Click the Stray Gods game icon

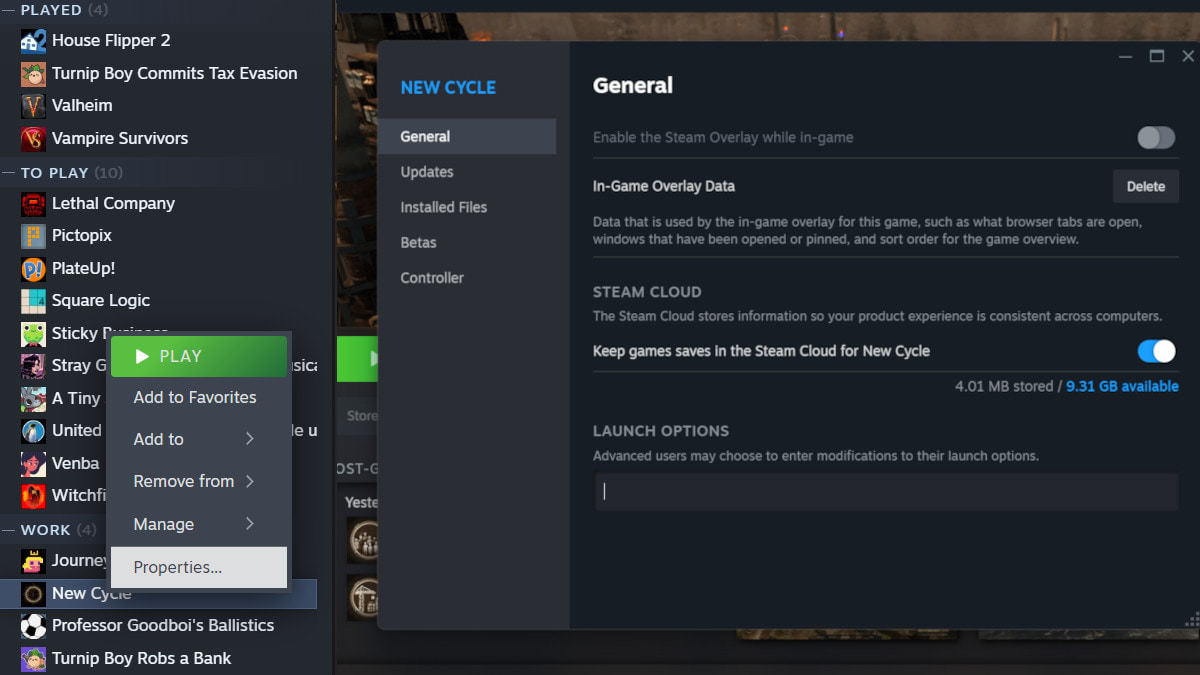coord(34,366)
